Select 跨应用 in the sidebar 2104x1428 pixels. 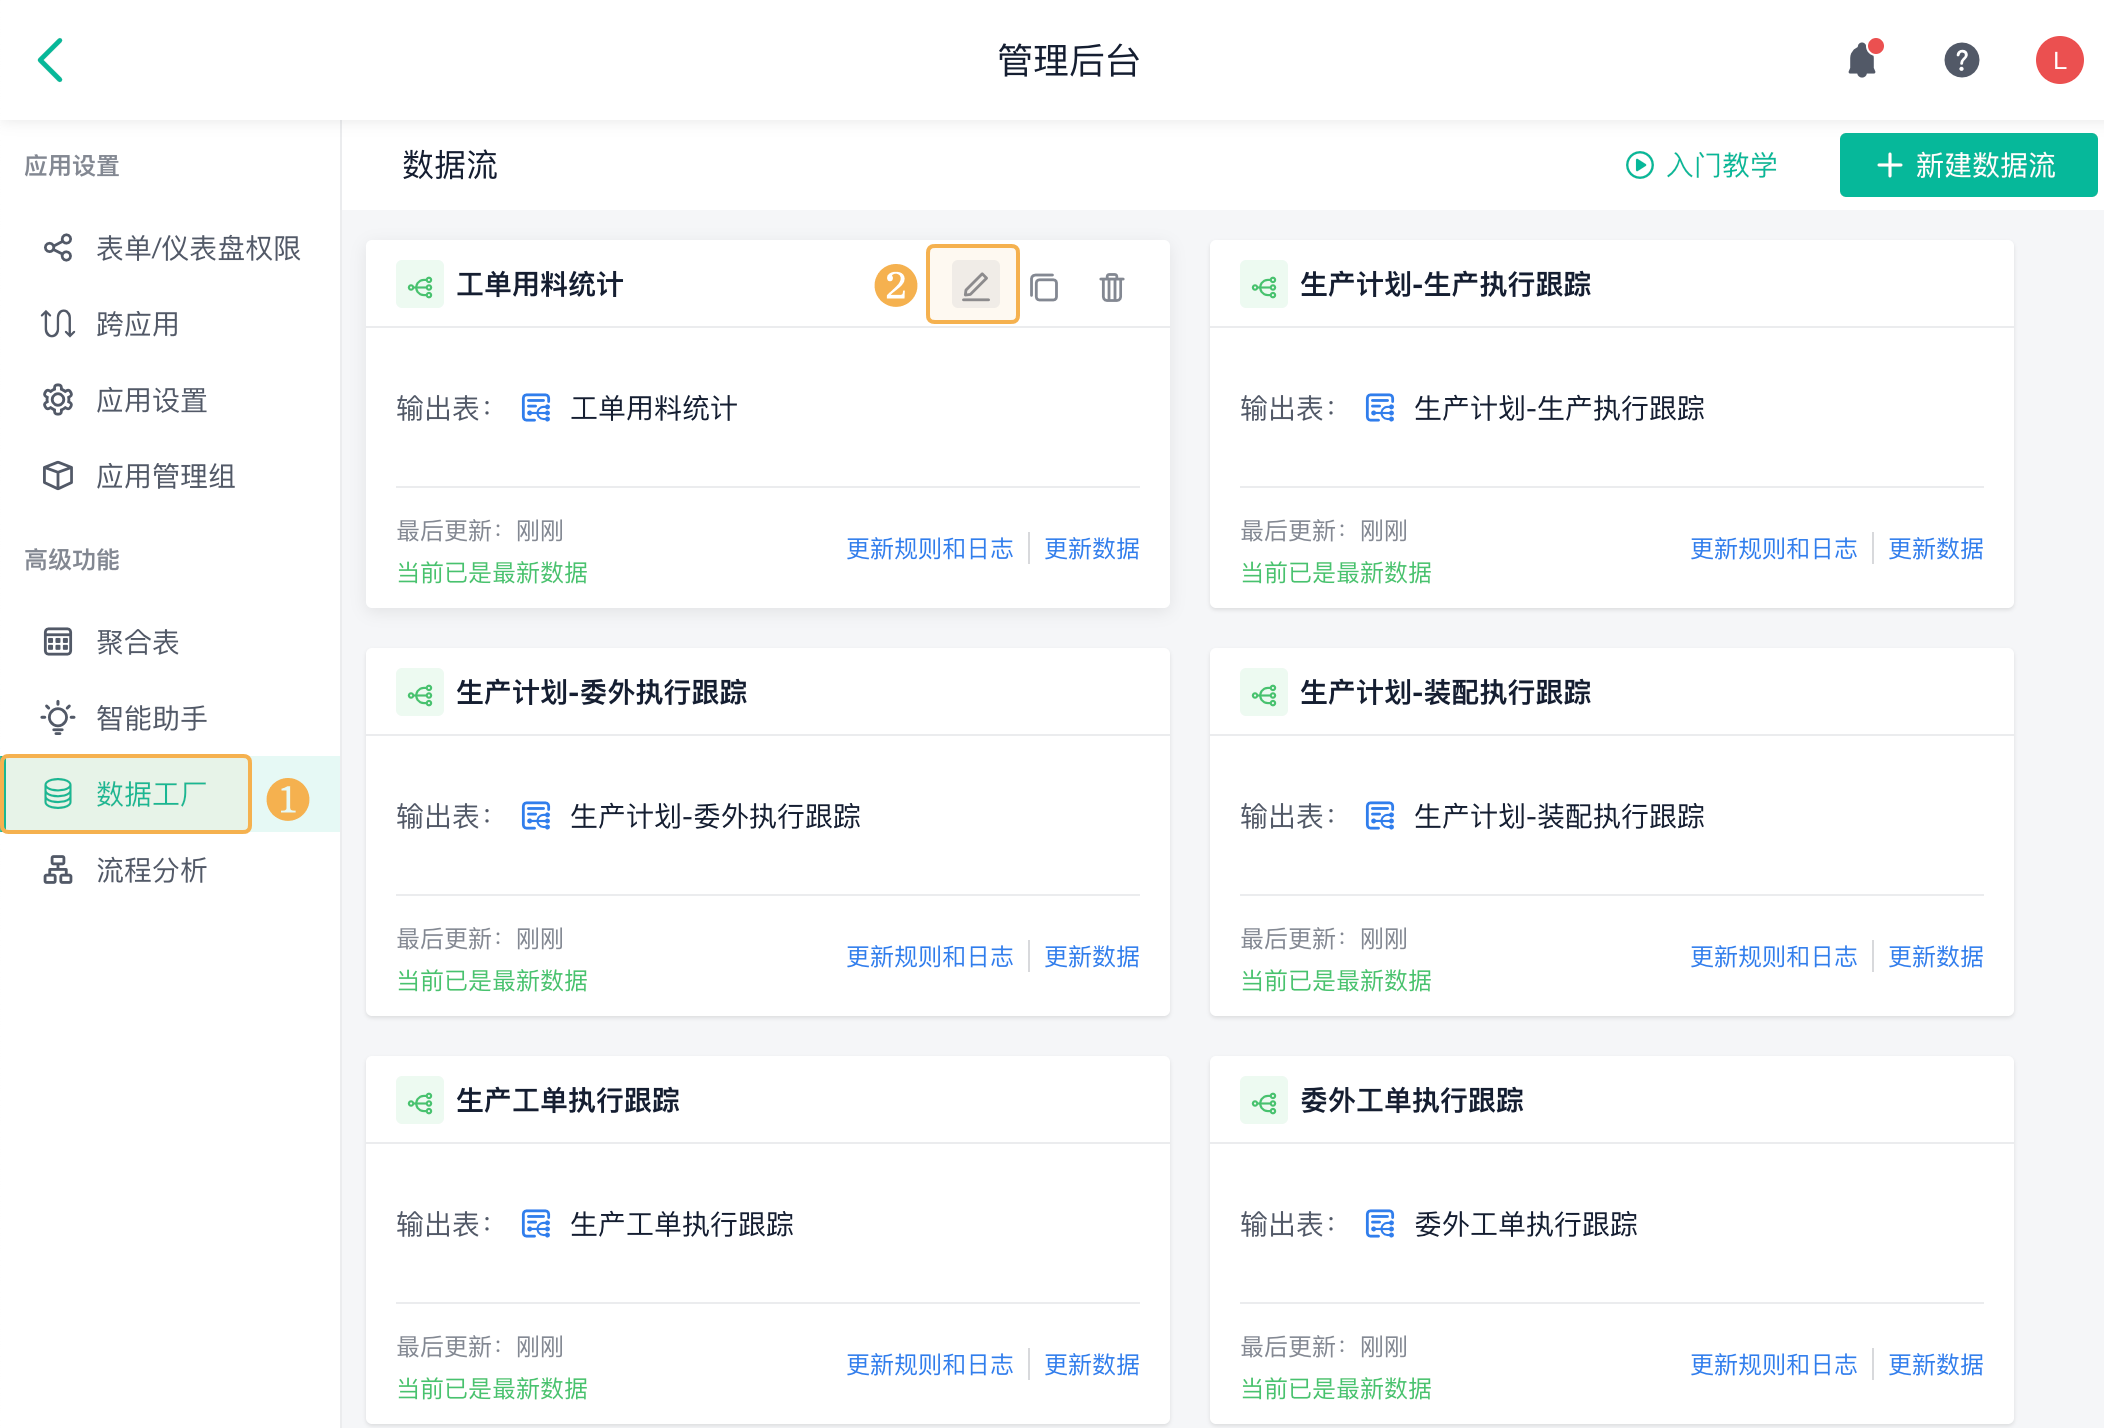[x=137, y=324]
